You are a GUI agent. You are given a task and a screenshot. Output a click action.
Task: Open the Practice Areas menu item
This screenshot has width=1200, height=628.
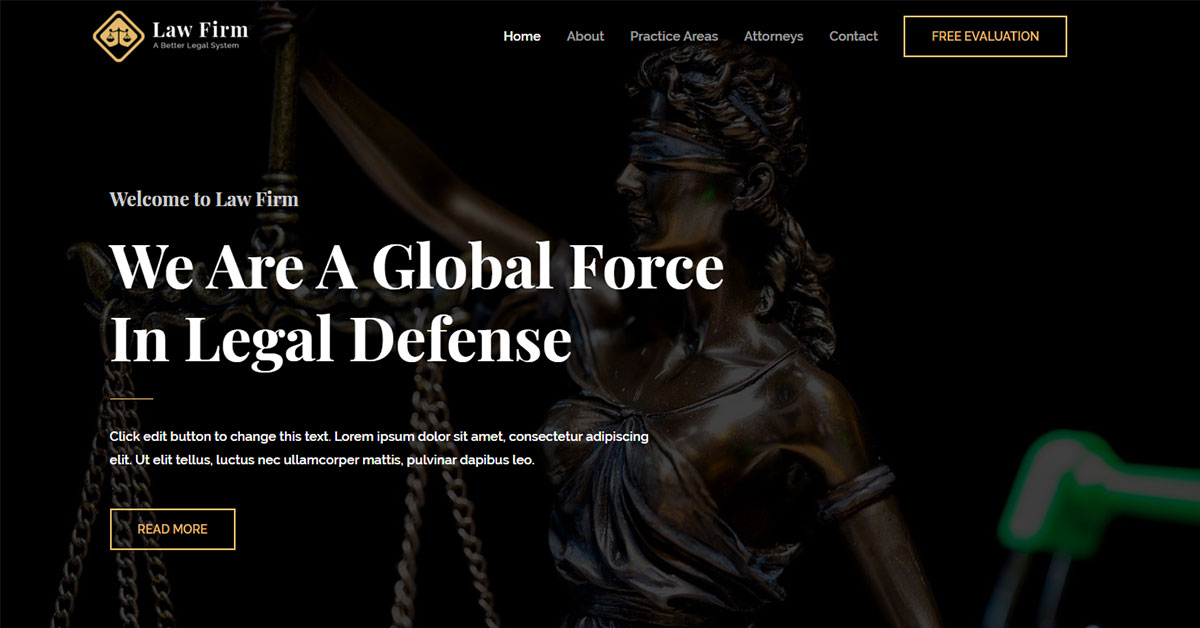(x=674, y=36)
